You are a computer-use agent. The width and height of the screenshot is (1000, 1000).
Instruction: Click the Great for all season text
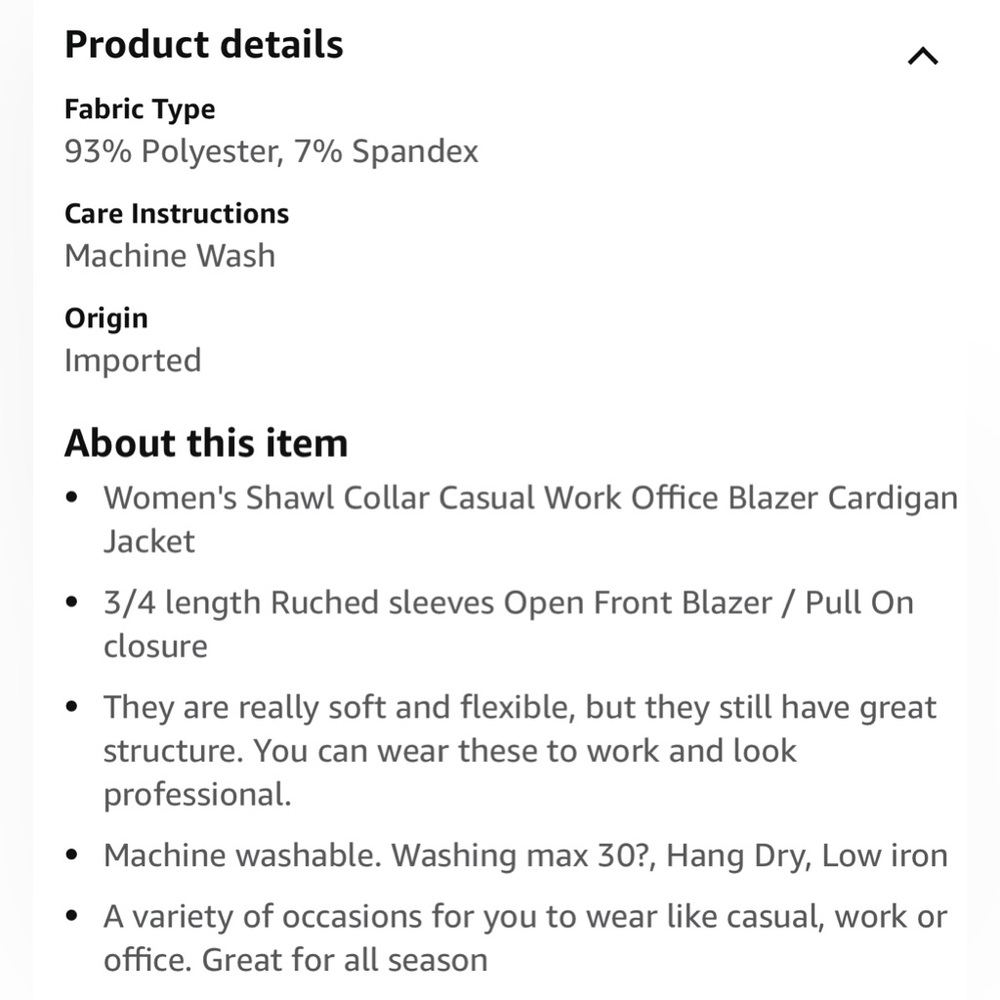[345, 960]
